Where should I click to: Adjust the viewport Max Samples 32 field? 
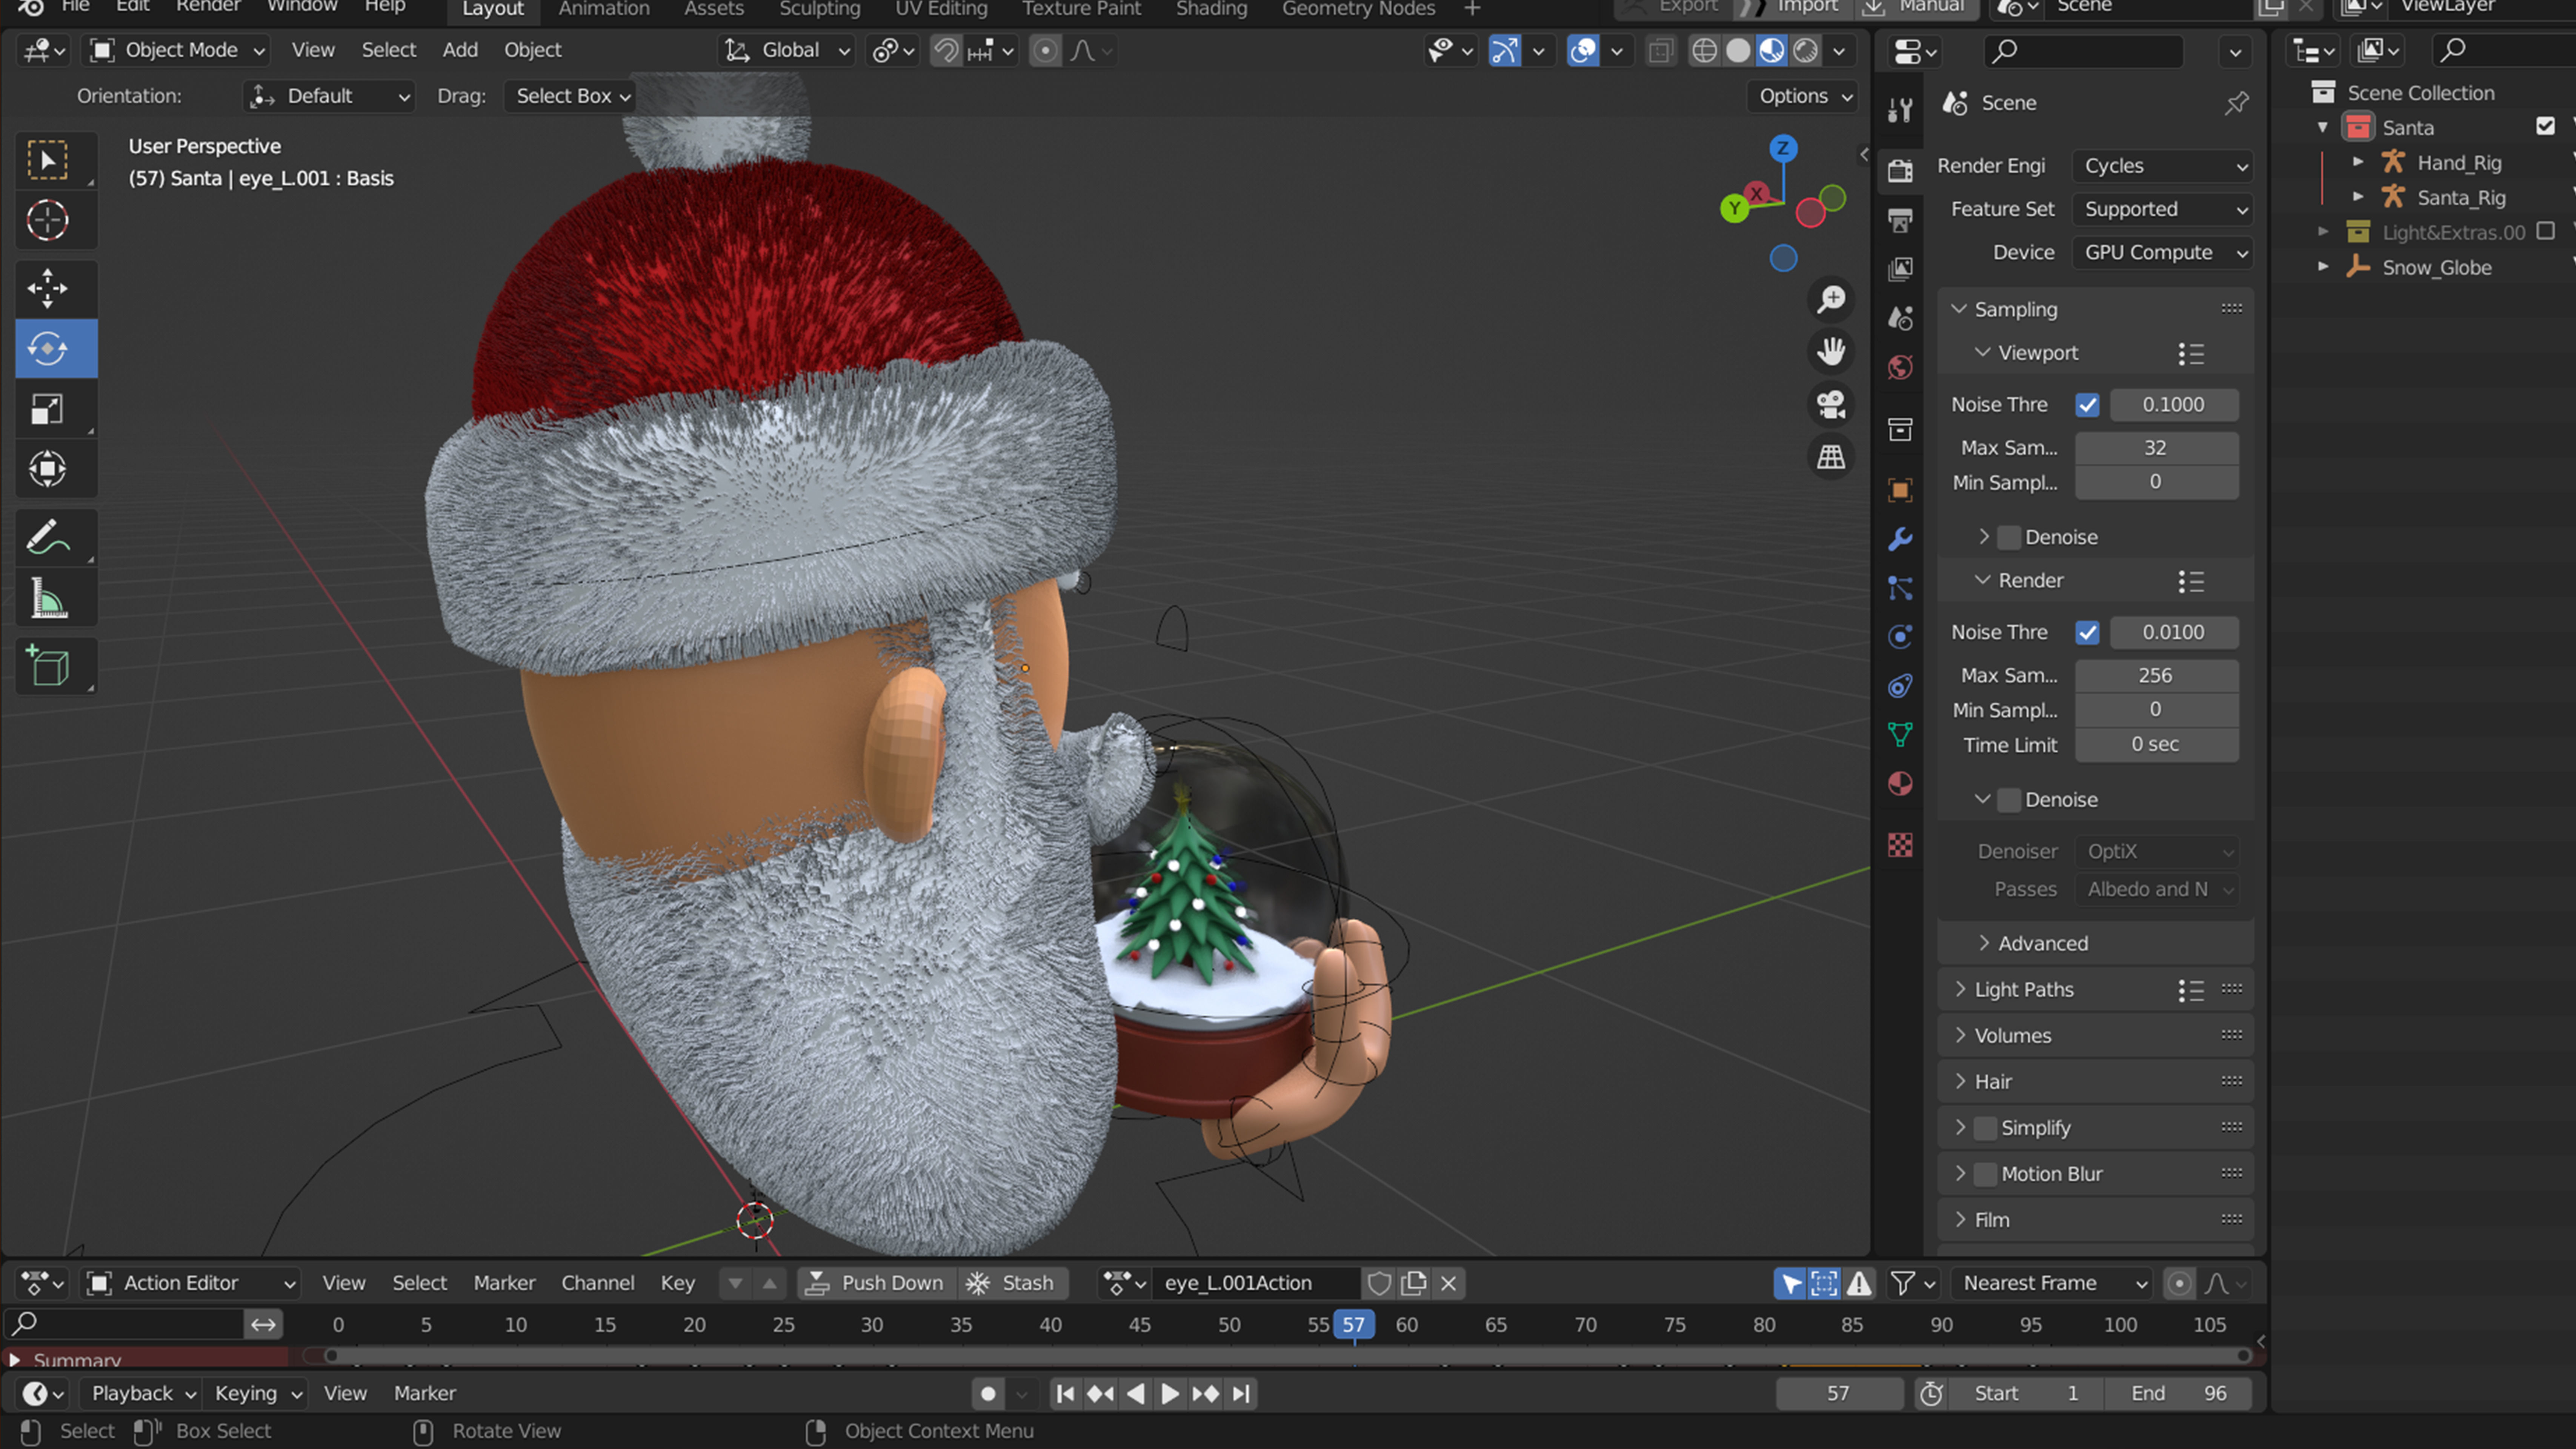point(2156,448)
